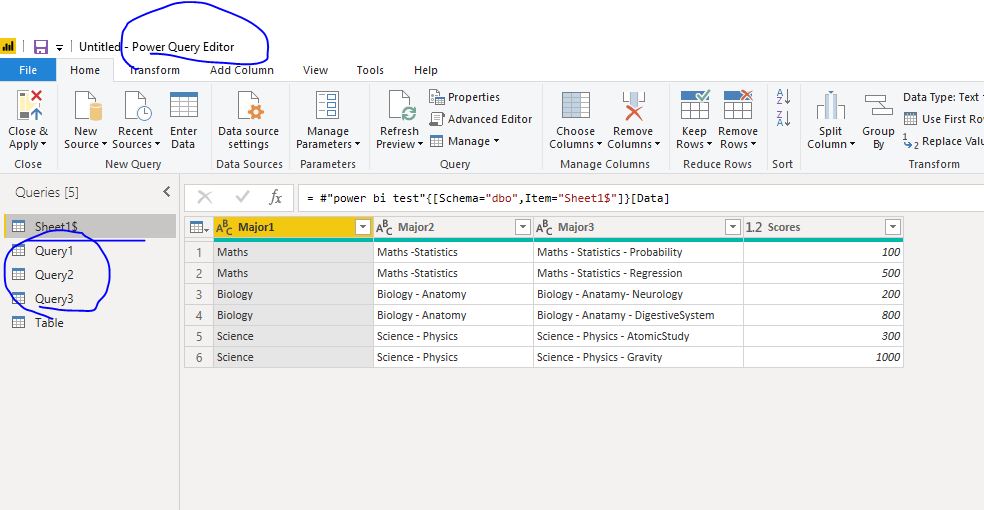Open the New Source icon
The image size is (984, 510).
tap(87, 105)
